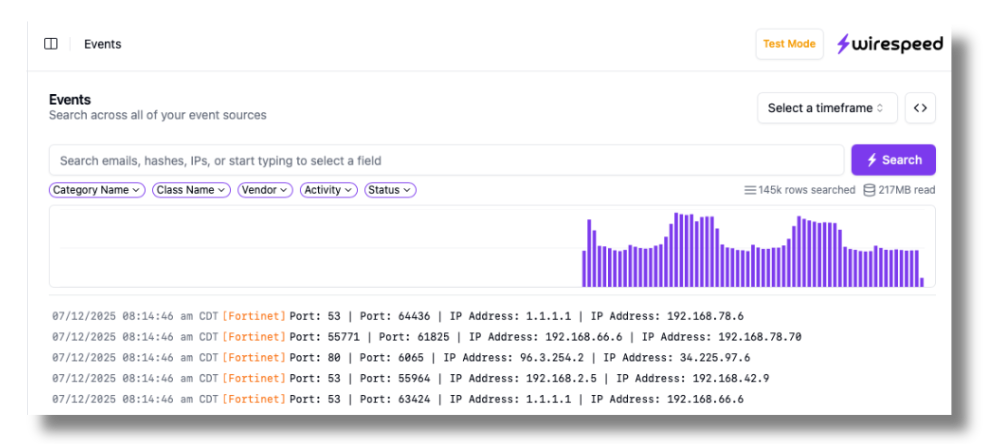Click Fortinet tag on the Port 80 event
Screen dimensions: 984x444
tap(254, 358)
